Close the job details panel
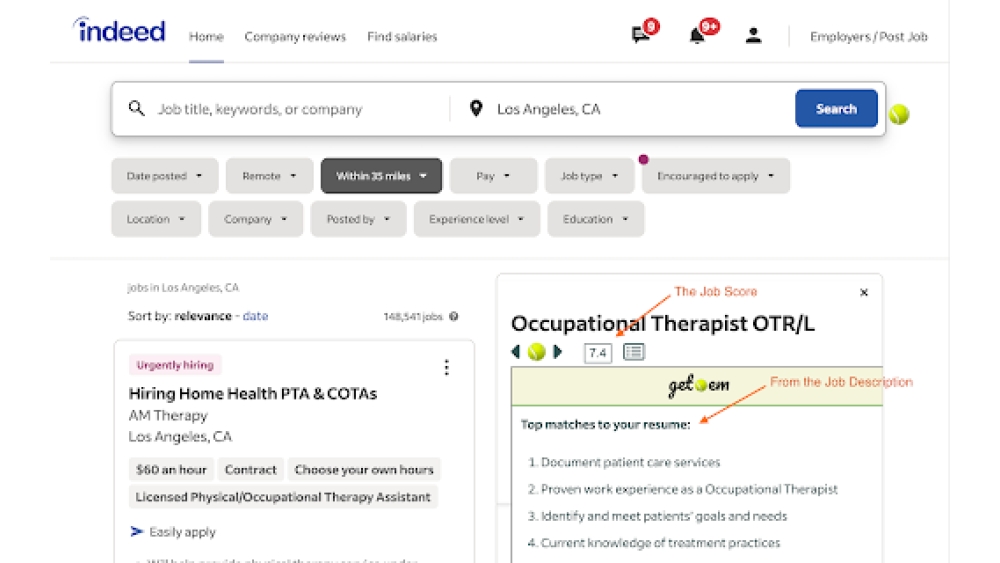The image size is (1000, 563). 864,293
